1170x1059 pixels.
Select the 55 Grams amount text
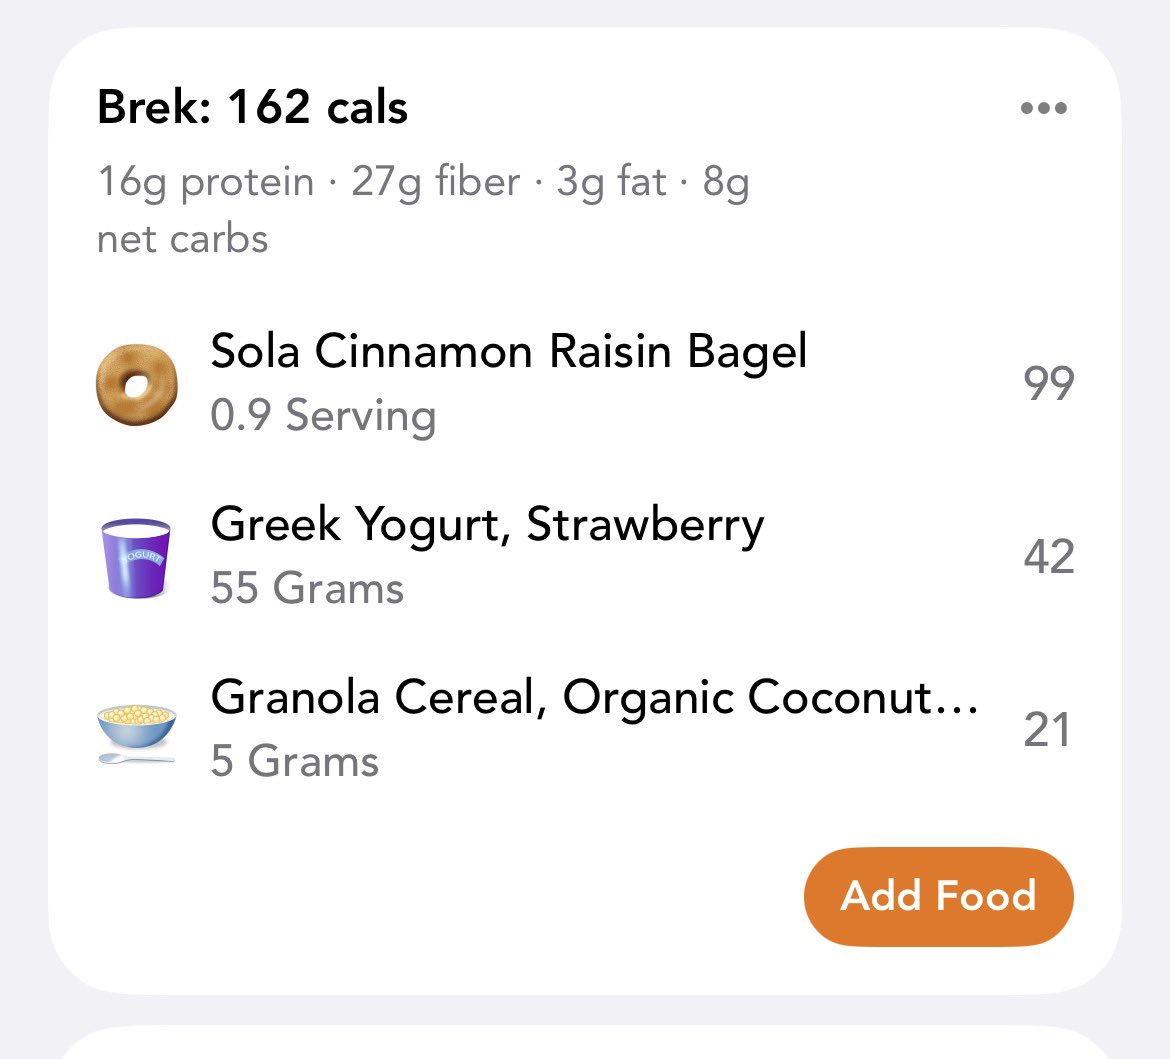click(307, 588)
